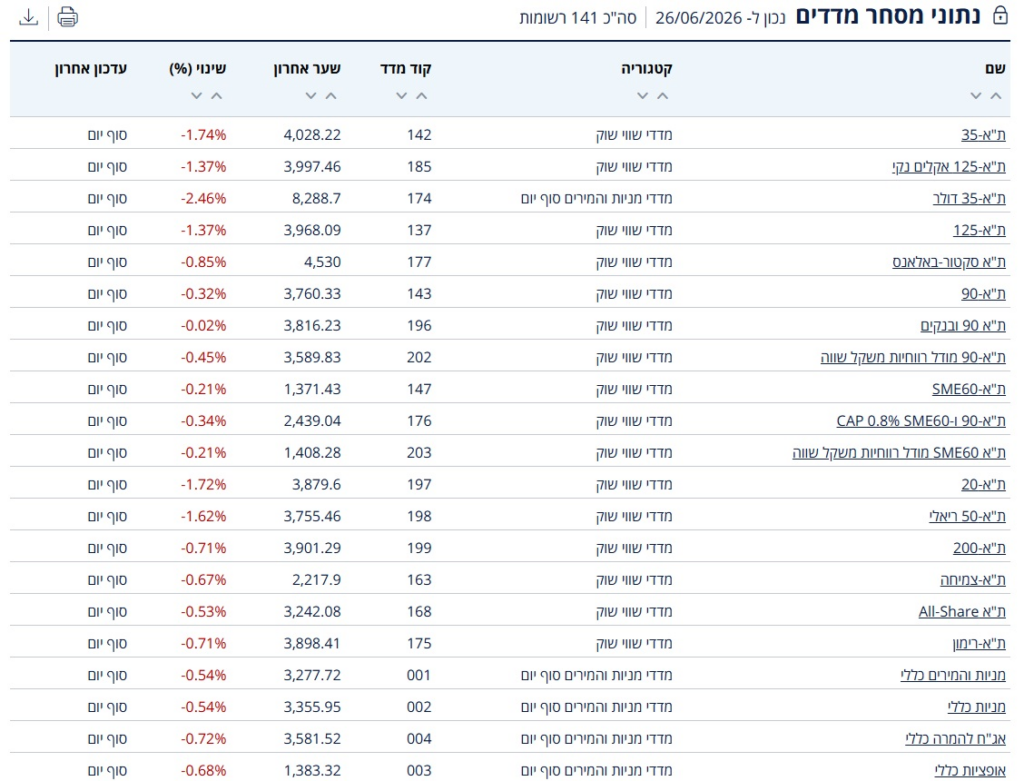Sort category column descending arrow
Screen dimensions: 1024x781
tap(643, 96)
